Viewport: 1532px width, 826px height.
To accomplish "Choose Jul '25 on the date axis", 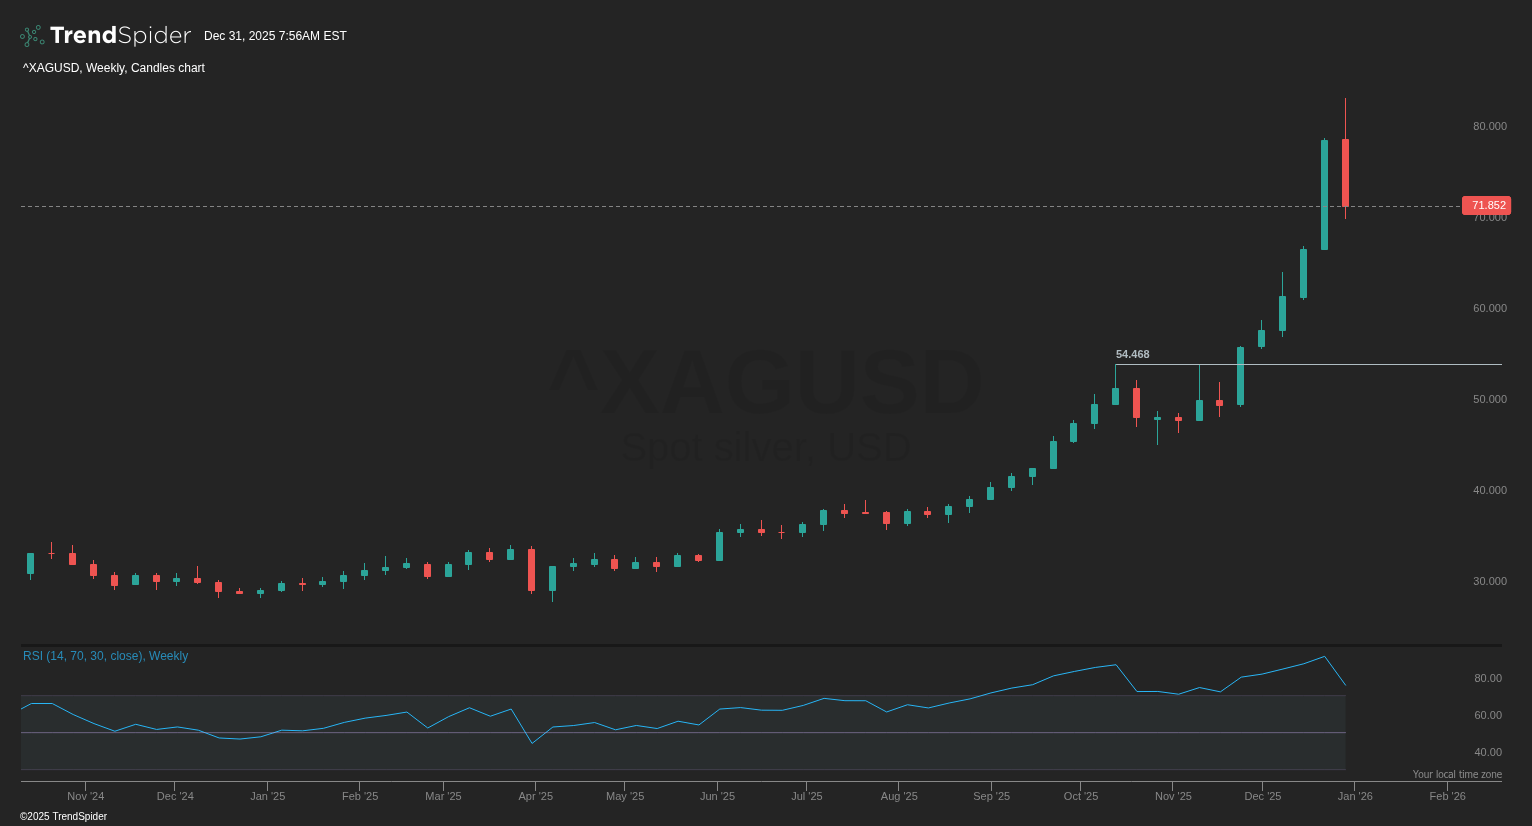I will tap(806, 796).
